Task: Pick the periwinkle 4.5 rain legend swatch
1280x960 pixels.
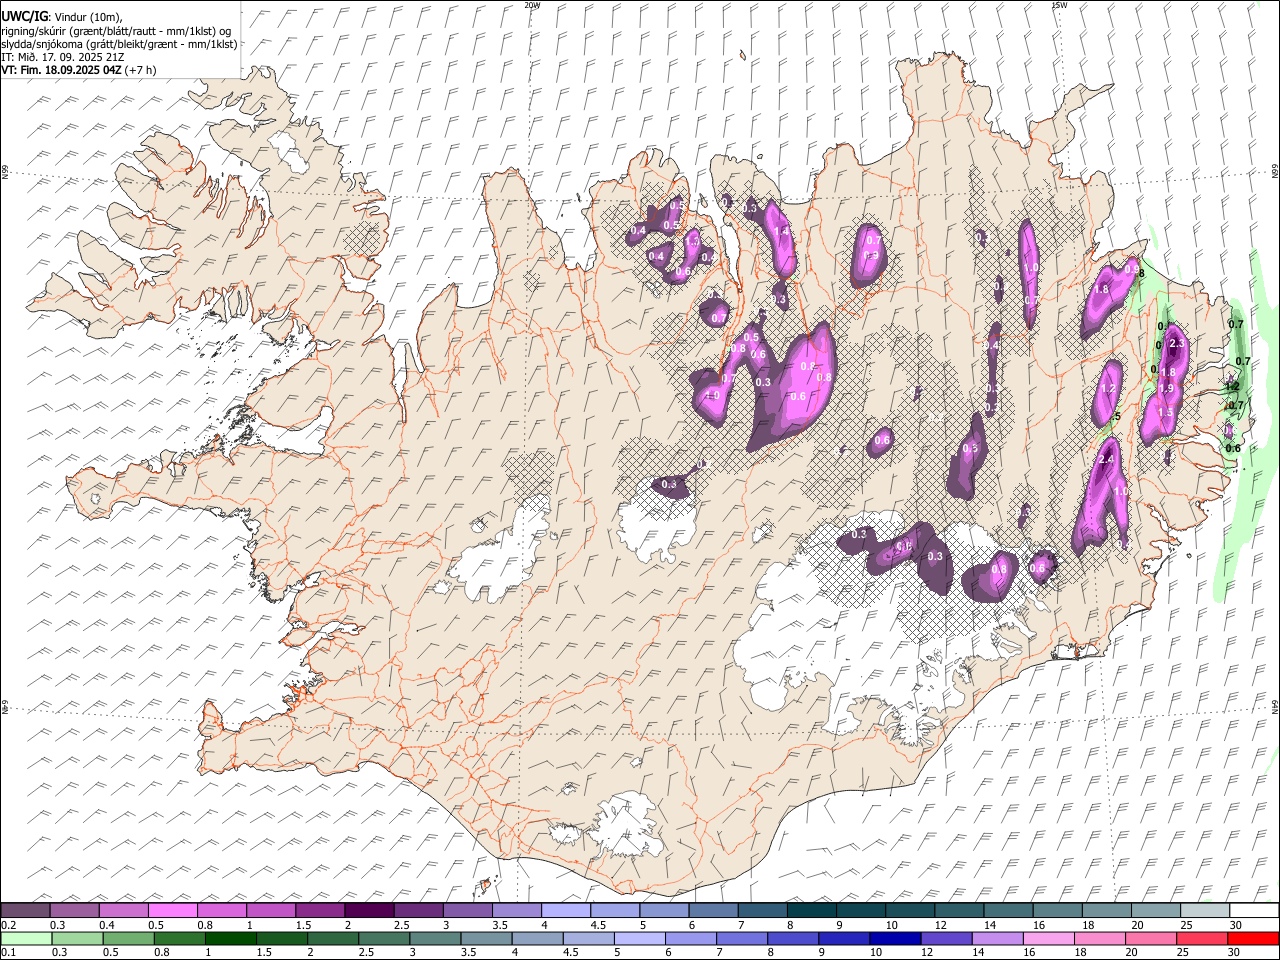Action: point(587,939)
